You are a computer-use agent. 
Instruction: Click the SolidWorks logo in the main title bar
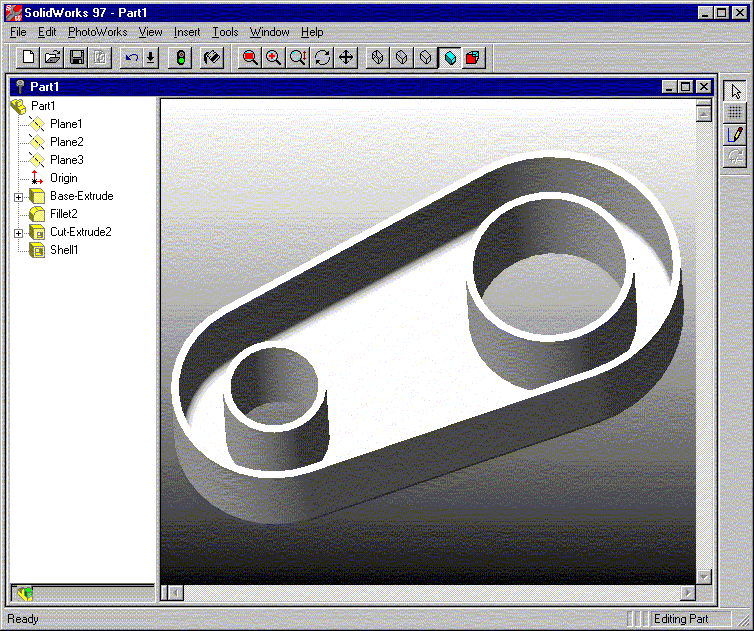(13, 13)
